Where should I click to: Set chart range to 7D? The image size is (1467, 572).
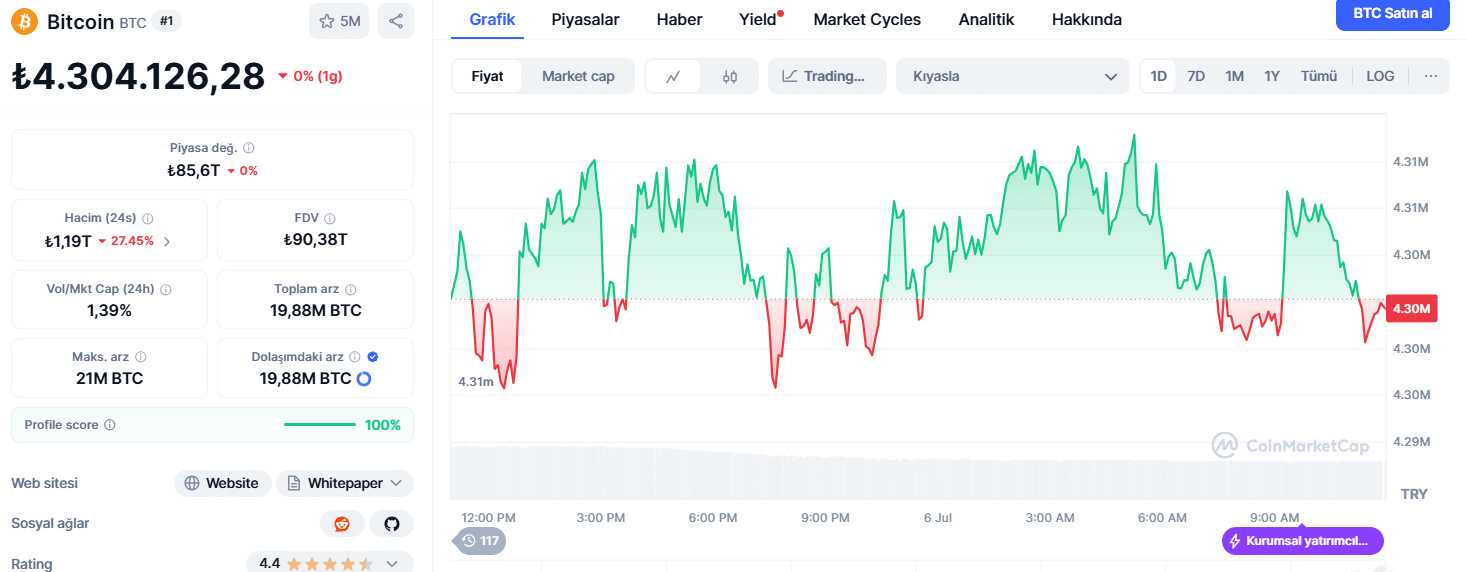pyautogui.click(x=1196, y=76)
